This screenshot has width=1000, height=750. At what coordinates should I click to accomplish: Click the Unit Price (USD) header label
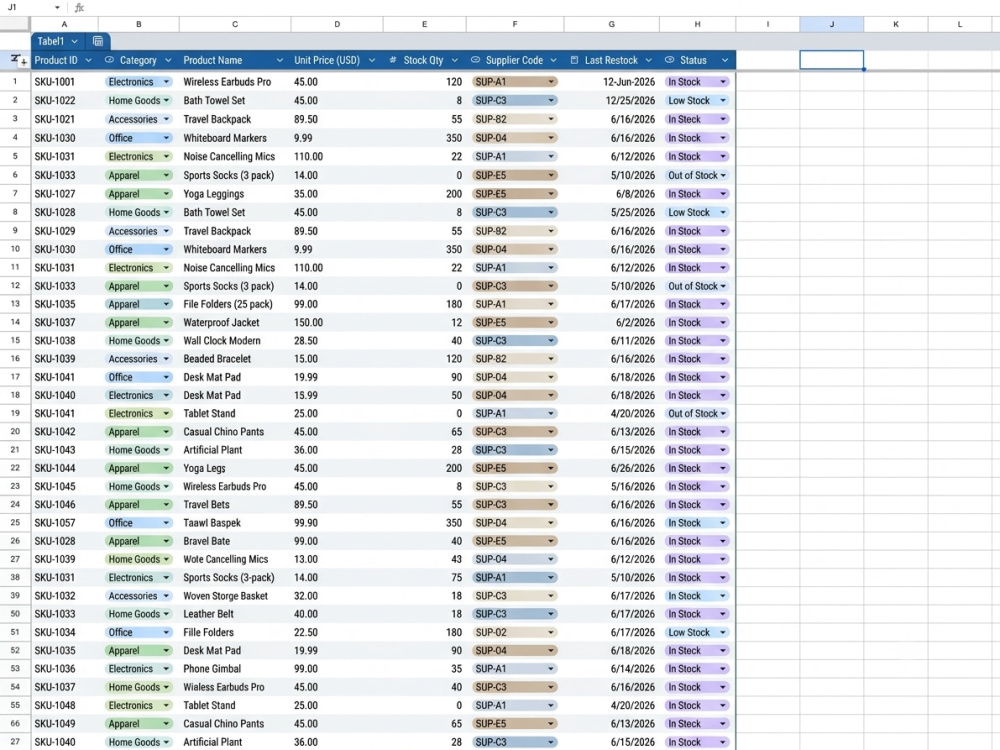[x=327, y=60]
